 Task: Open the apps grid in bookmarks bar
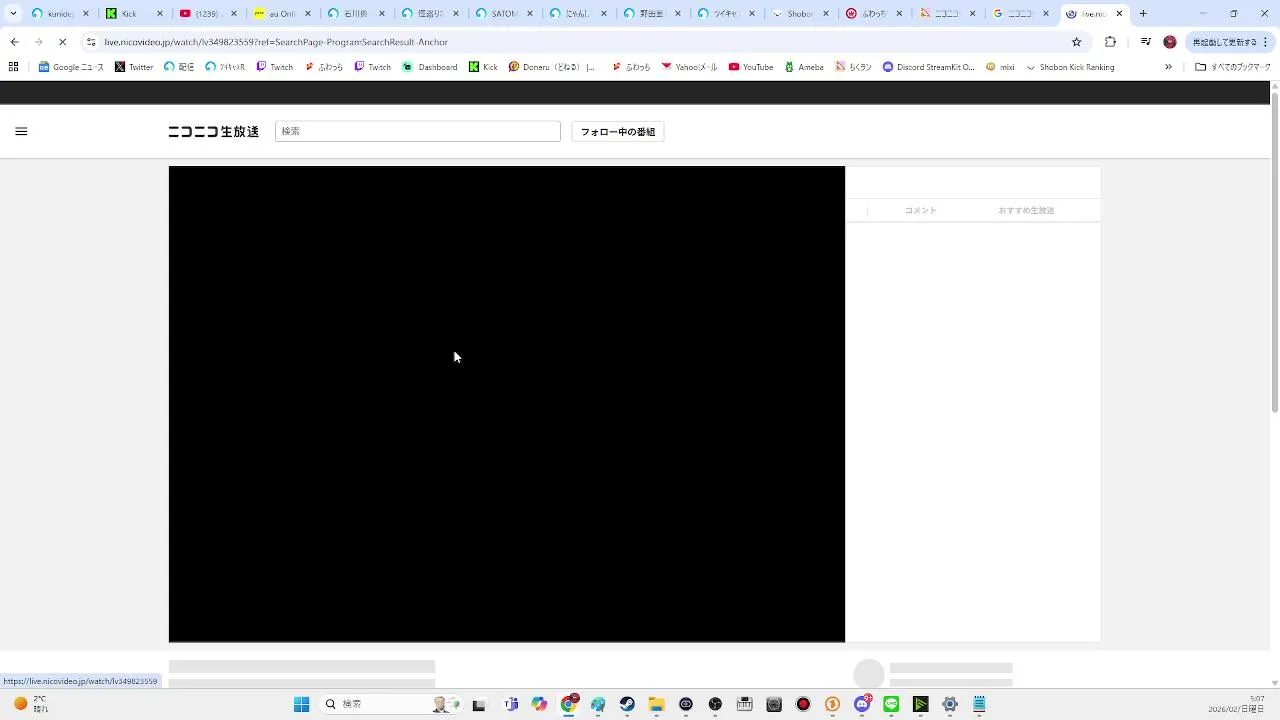13,67
